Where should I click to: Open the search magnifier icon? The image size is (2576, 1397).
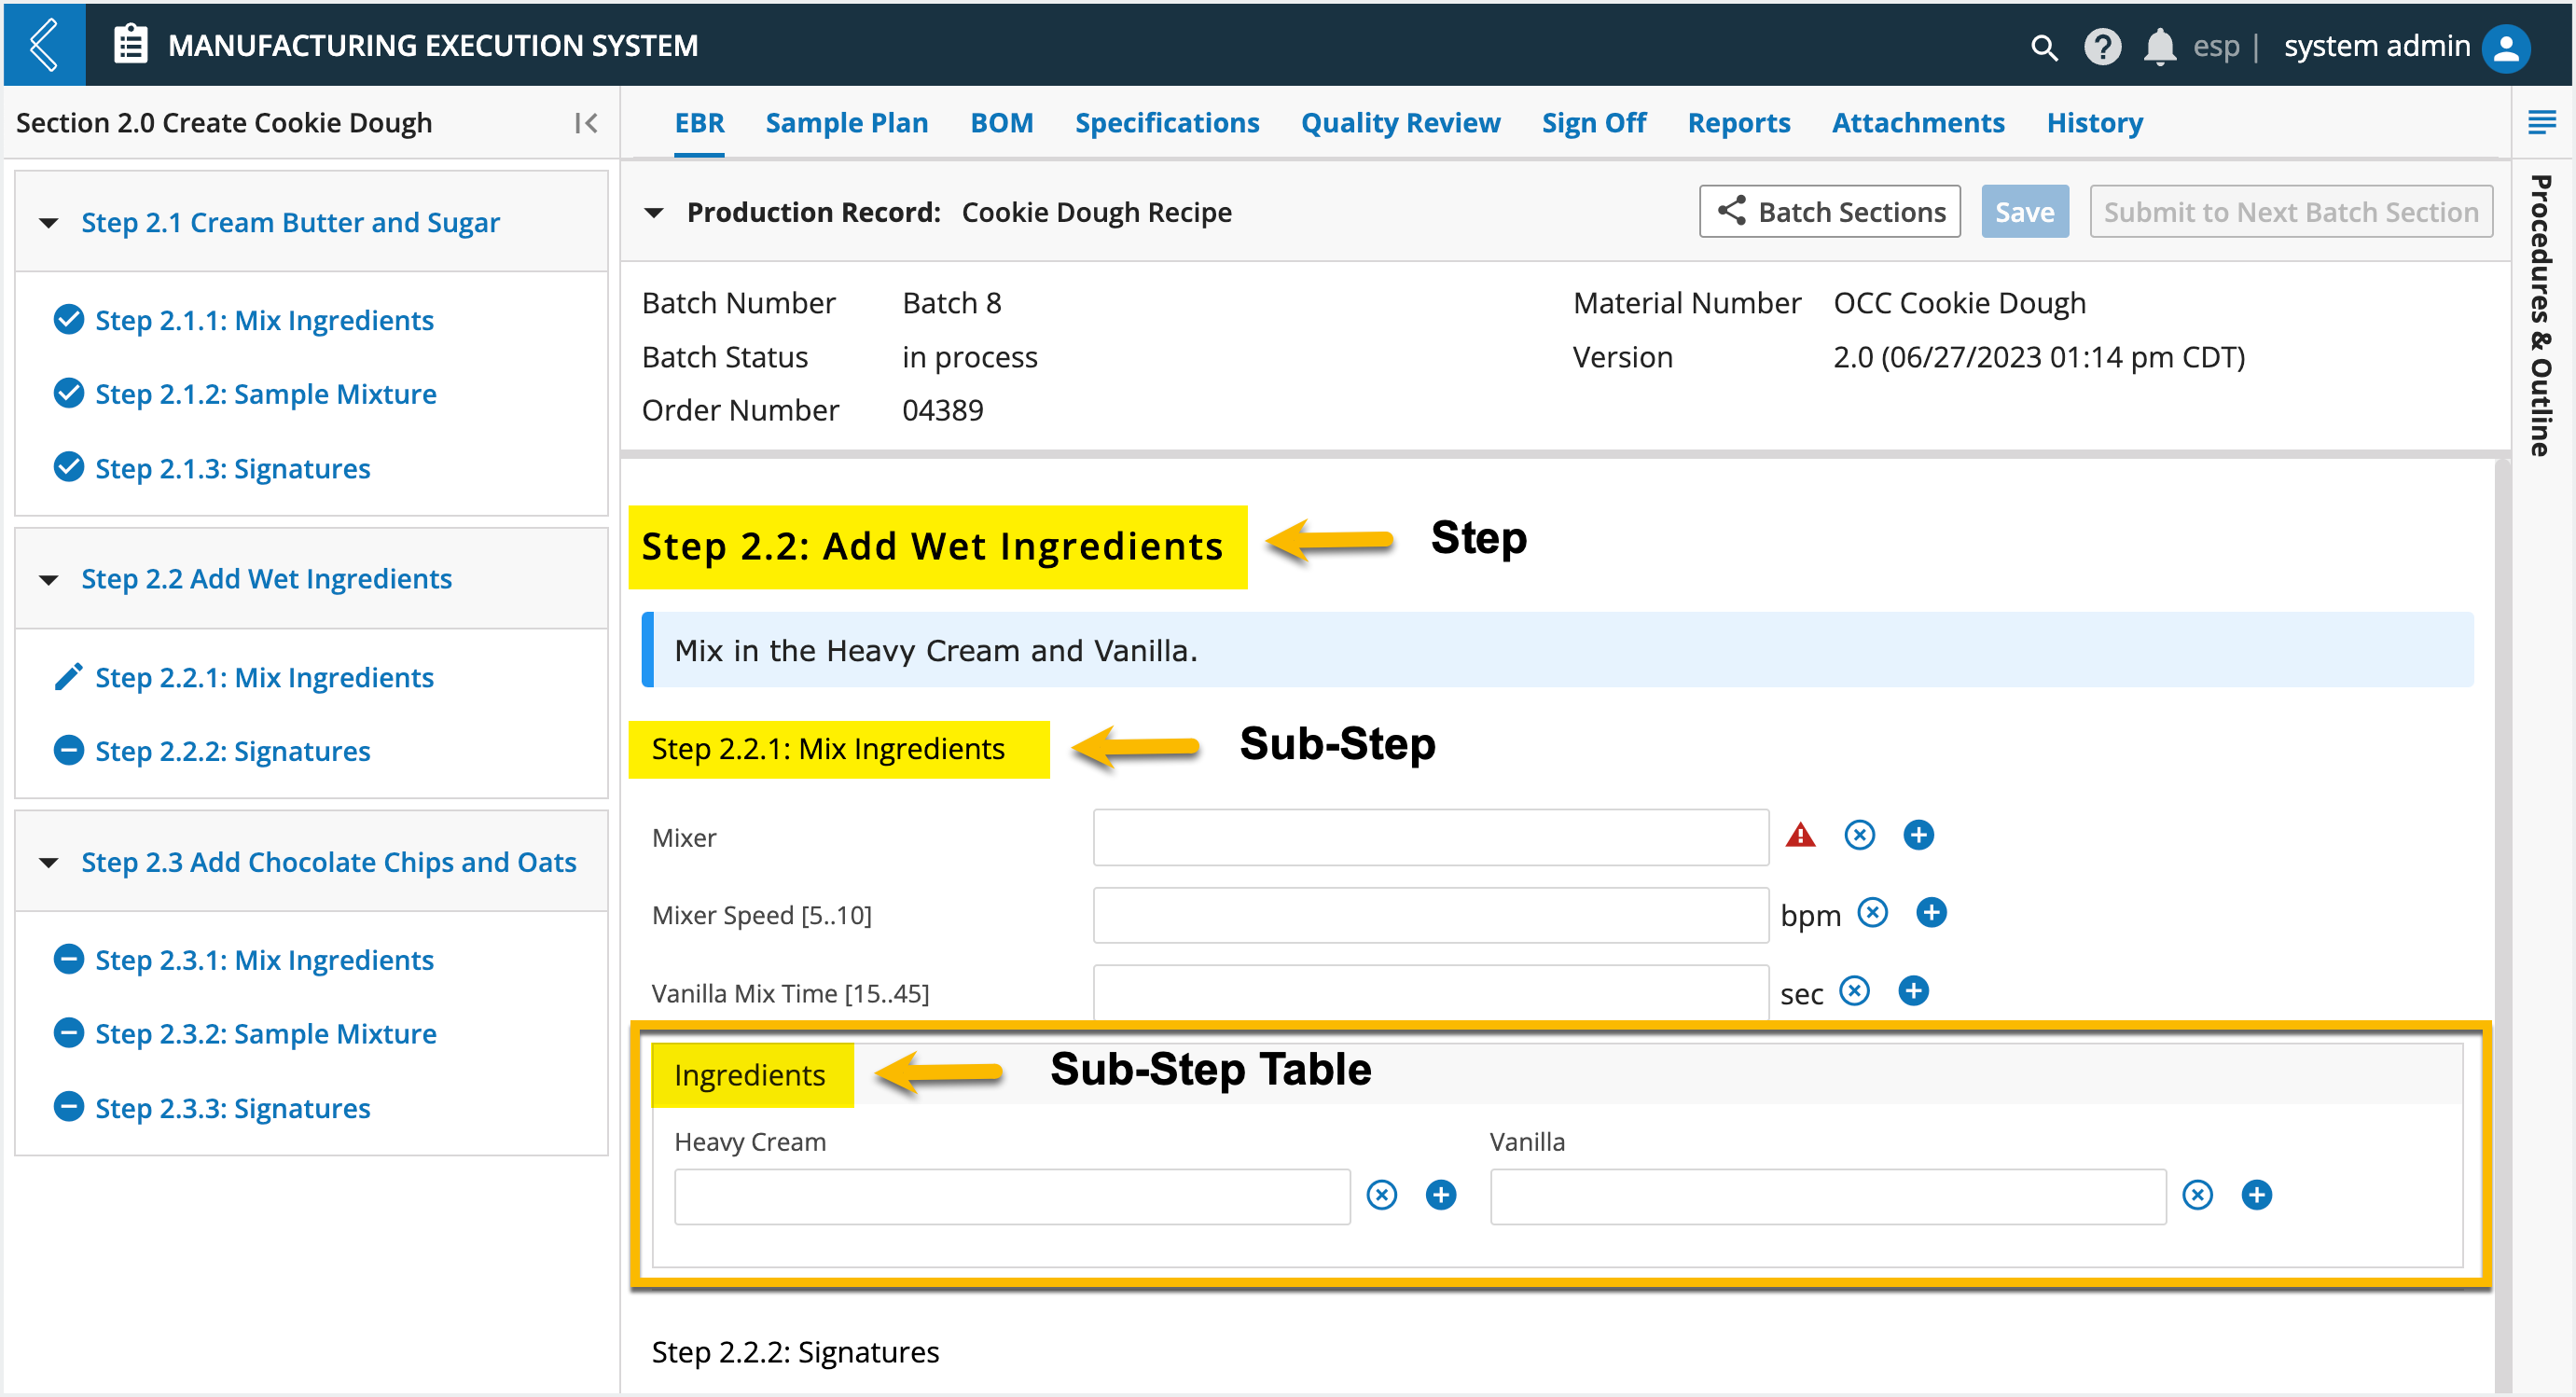(2044, 47)
